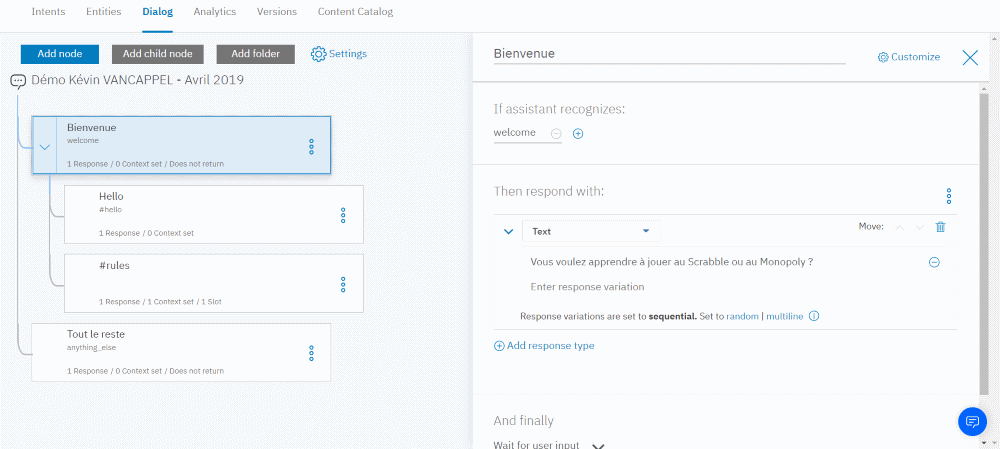
Task: Open the Then respond with options menu
Action: (x=949, y=196)
